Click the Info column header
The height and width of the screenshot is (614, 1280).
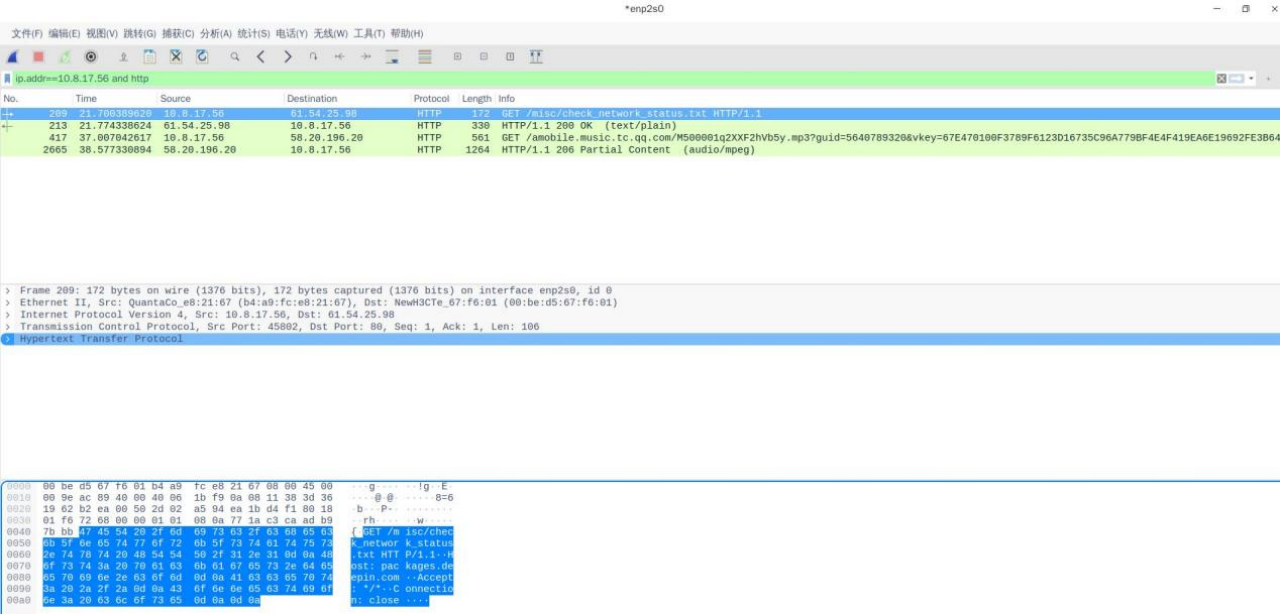click(888, 99)
